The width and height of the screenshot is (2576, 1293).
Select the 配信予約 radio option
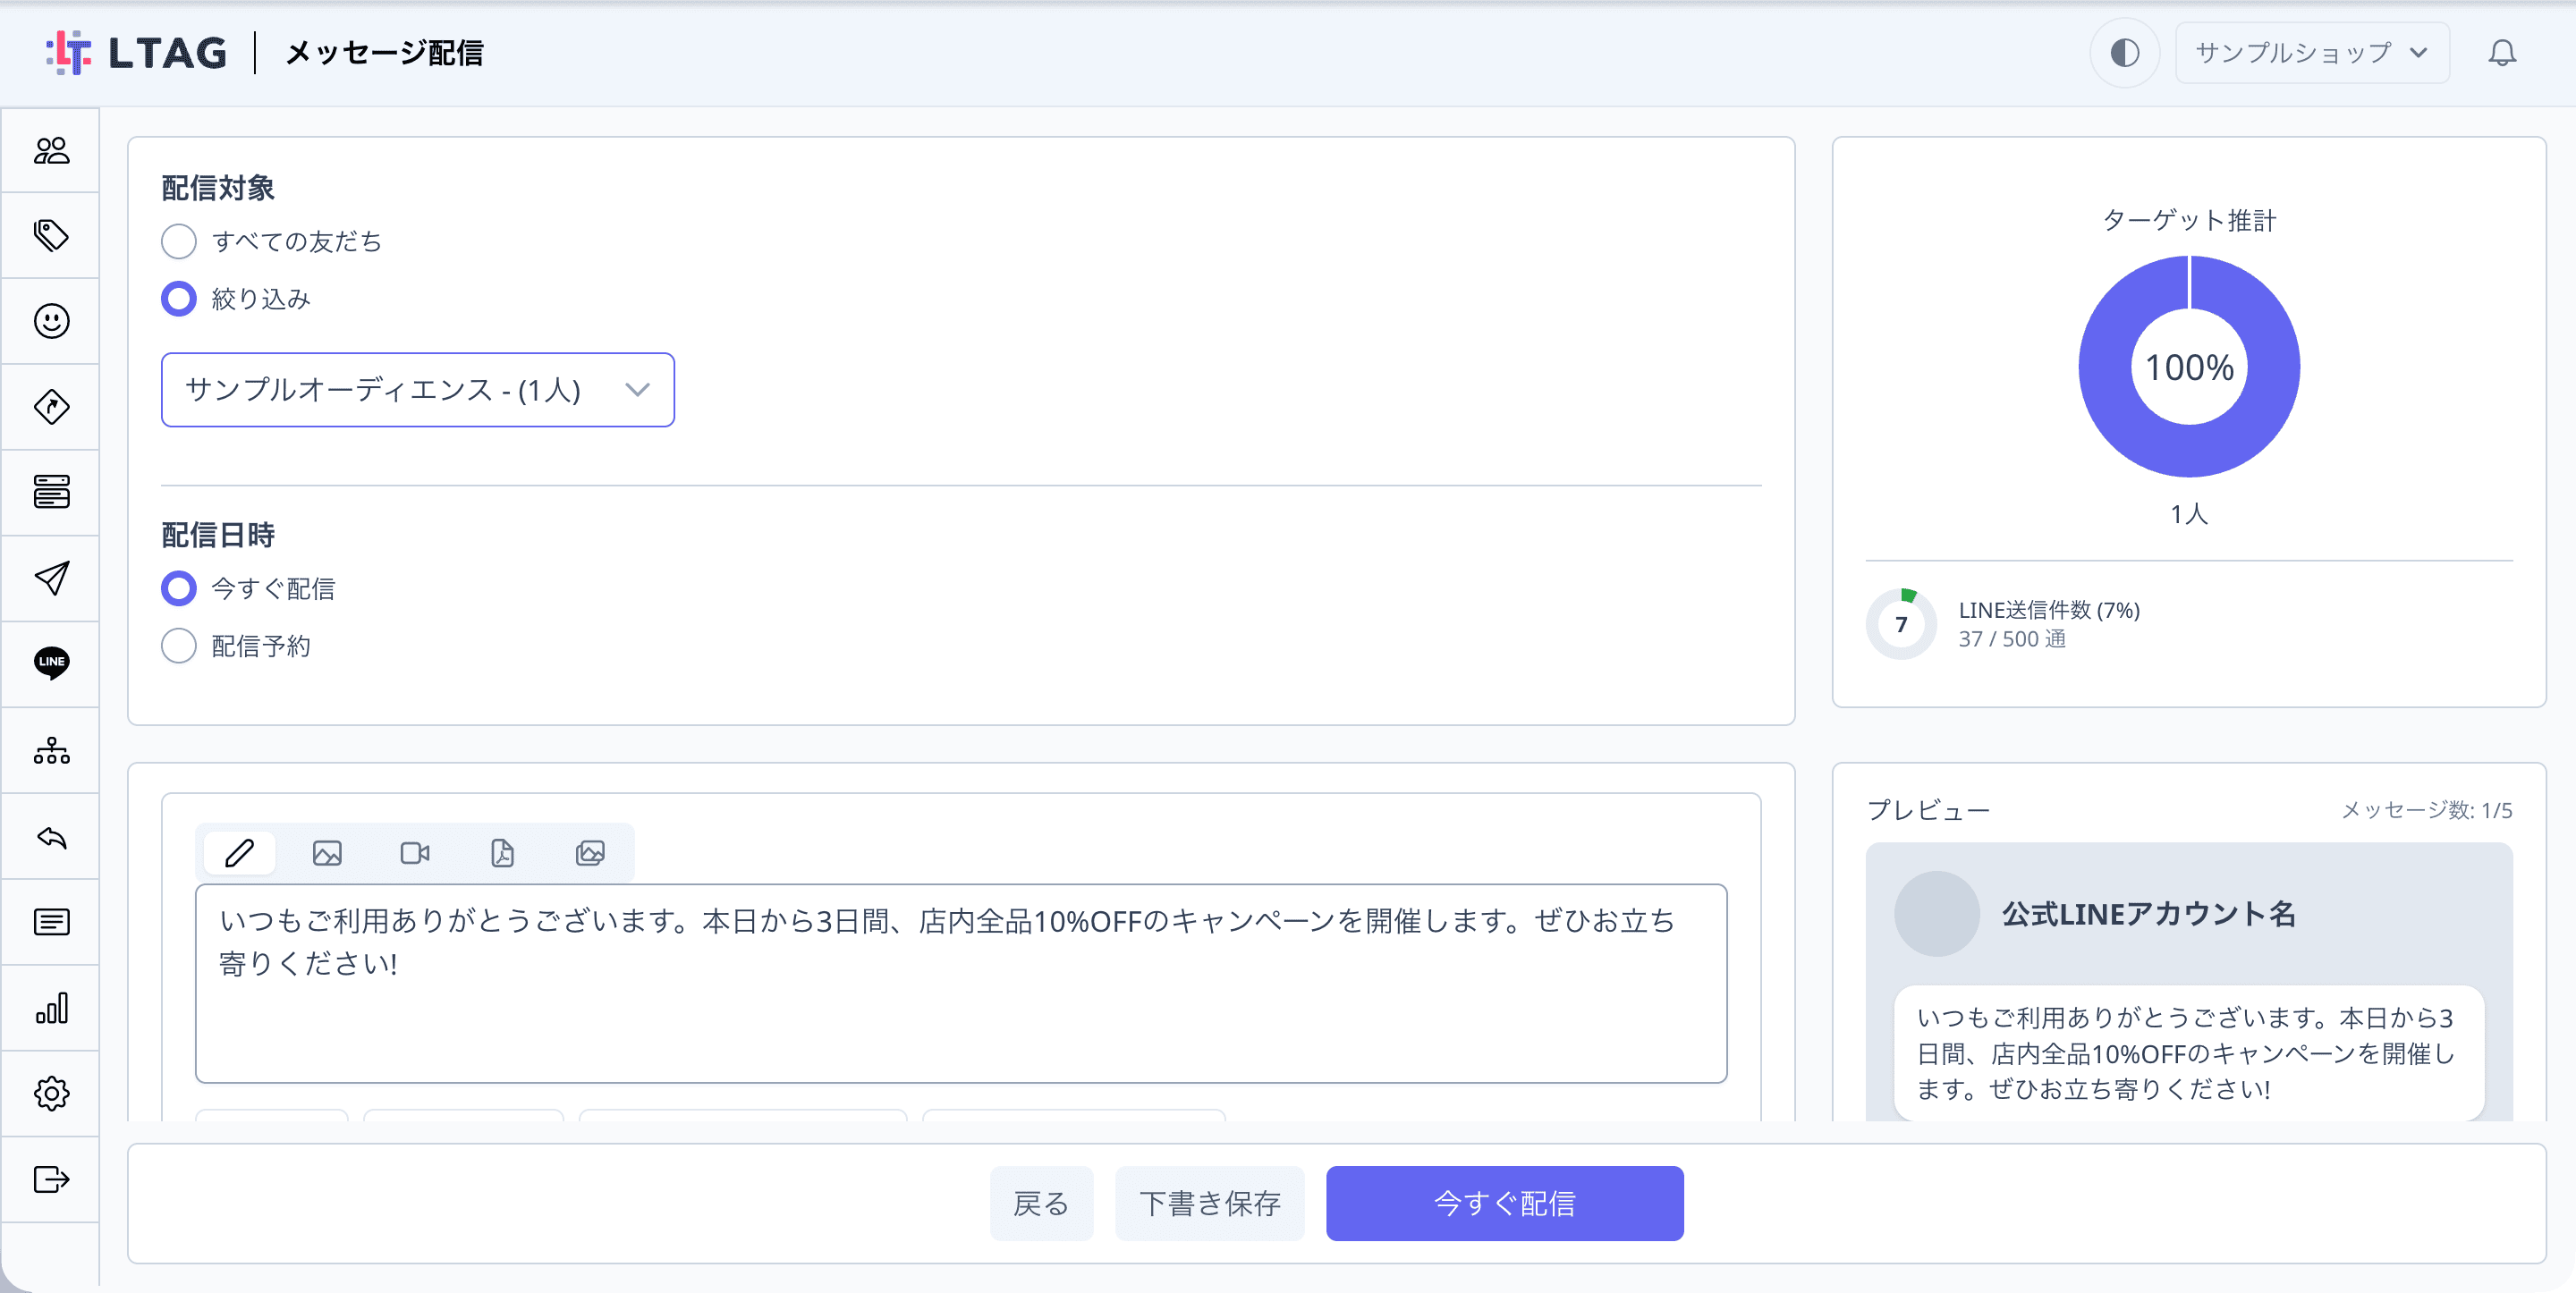click(x=179, y=645)
